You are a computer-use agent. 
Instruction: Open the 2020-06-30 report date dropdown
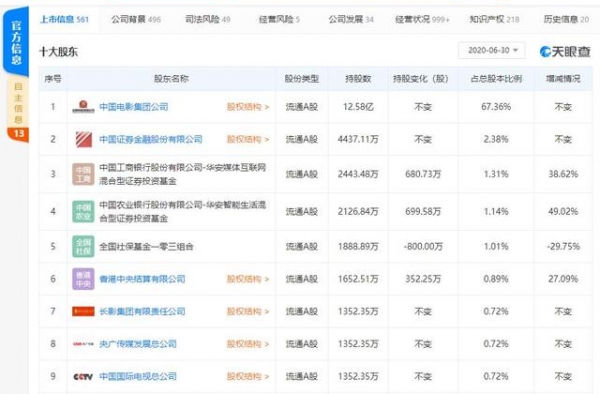pos(492,50)
